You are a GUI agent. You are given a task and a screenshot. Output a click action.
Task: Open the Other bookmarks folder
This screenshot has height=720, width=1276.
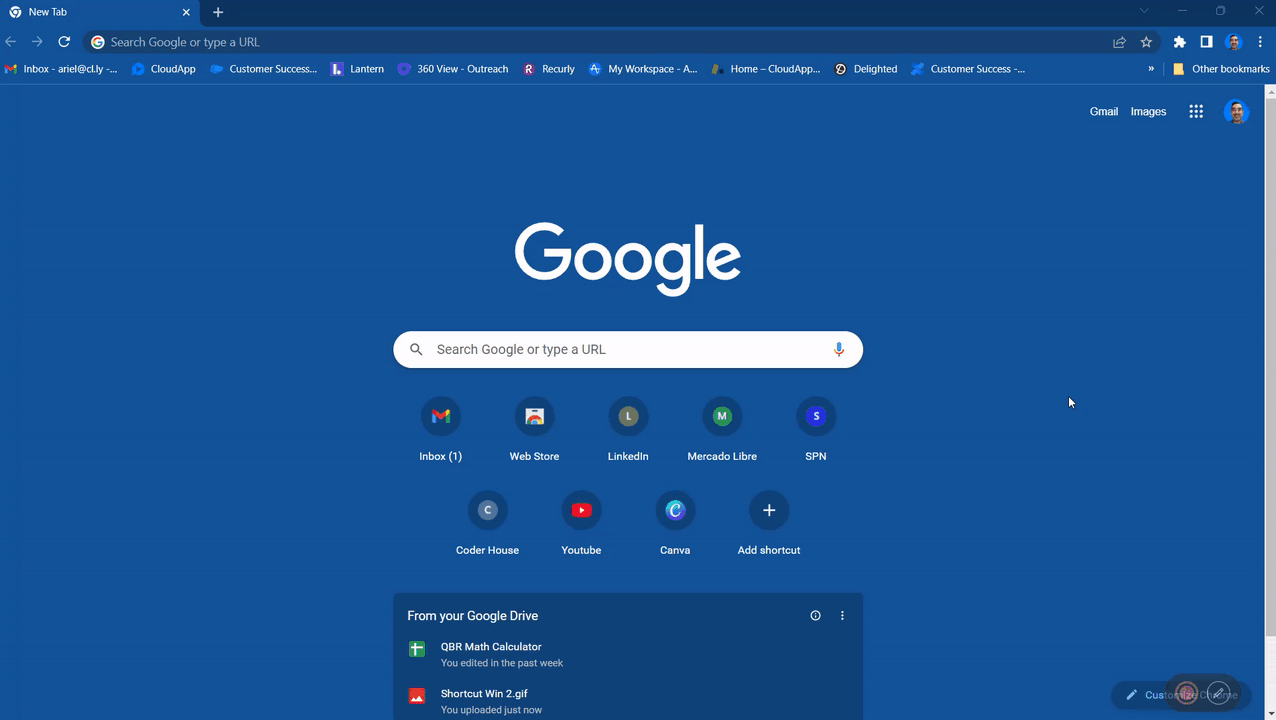pos(1221,69)
